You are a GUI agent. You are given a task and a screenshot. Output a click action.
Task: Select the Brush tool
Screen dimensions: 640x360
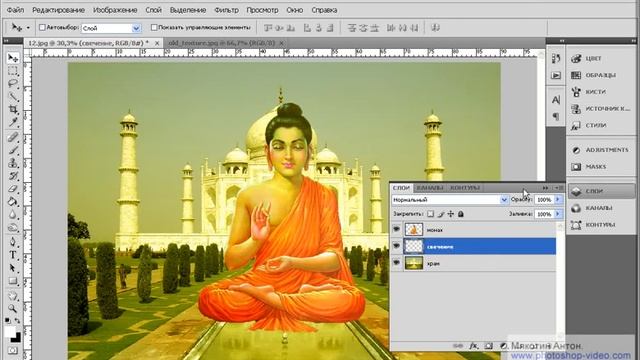[13, 150]
